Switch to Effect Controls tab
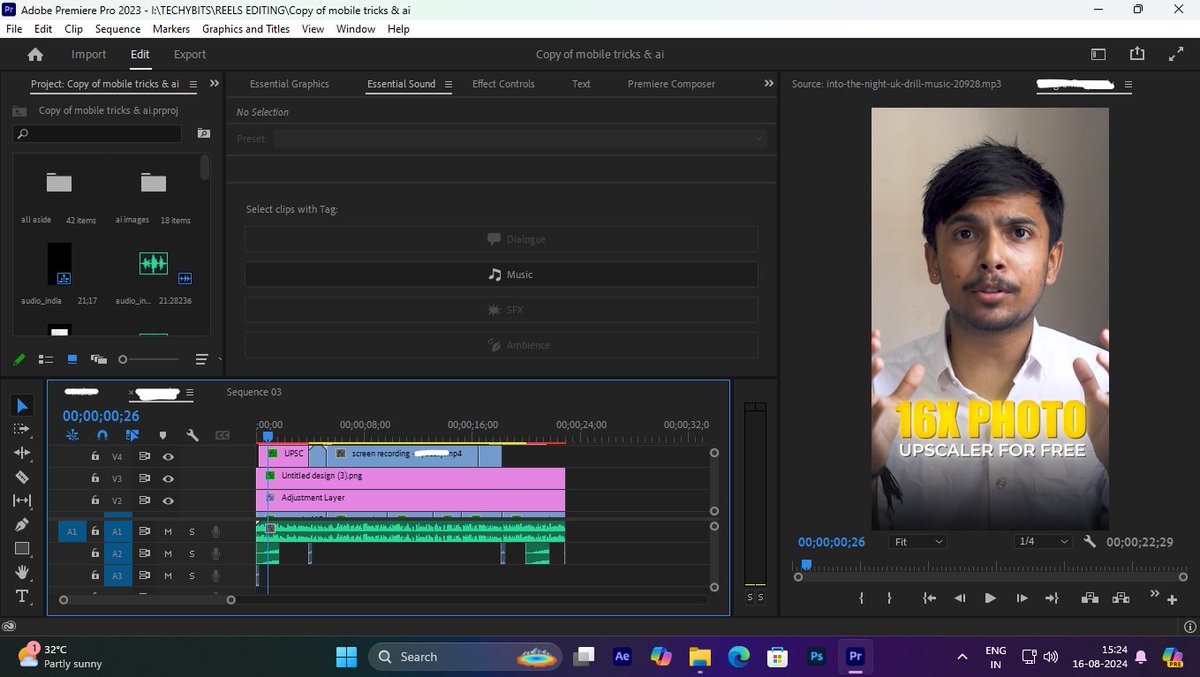This screenshot has height=677, width=1200. click(503, 84)
